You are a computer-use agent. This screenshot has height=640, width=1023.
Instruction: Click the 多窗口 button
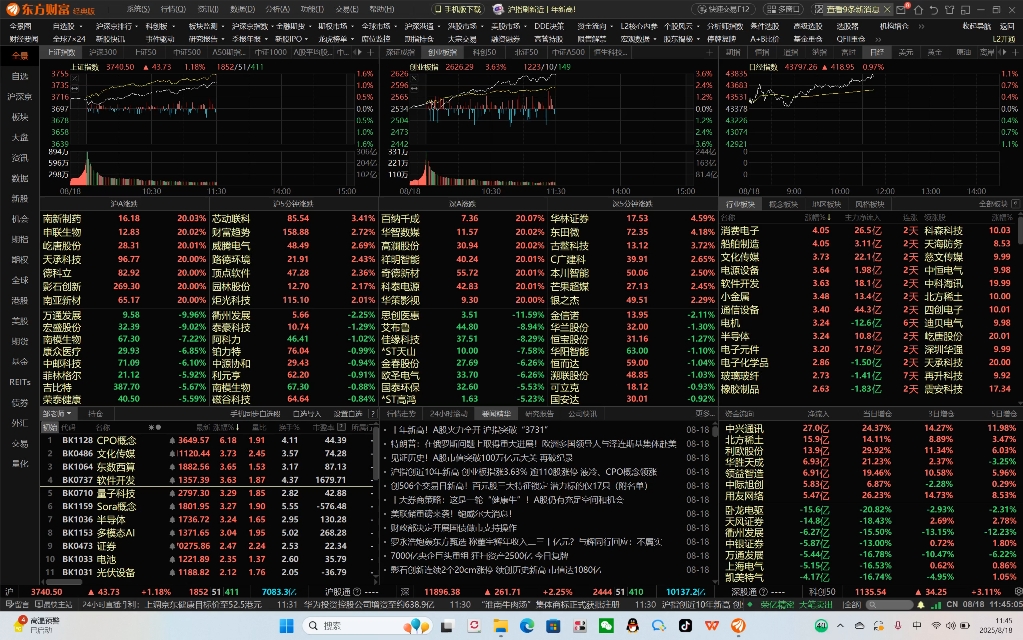tap(783, 10)
